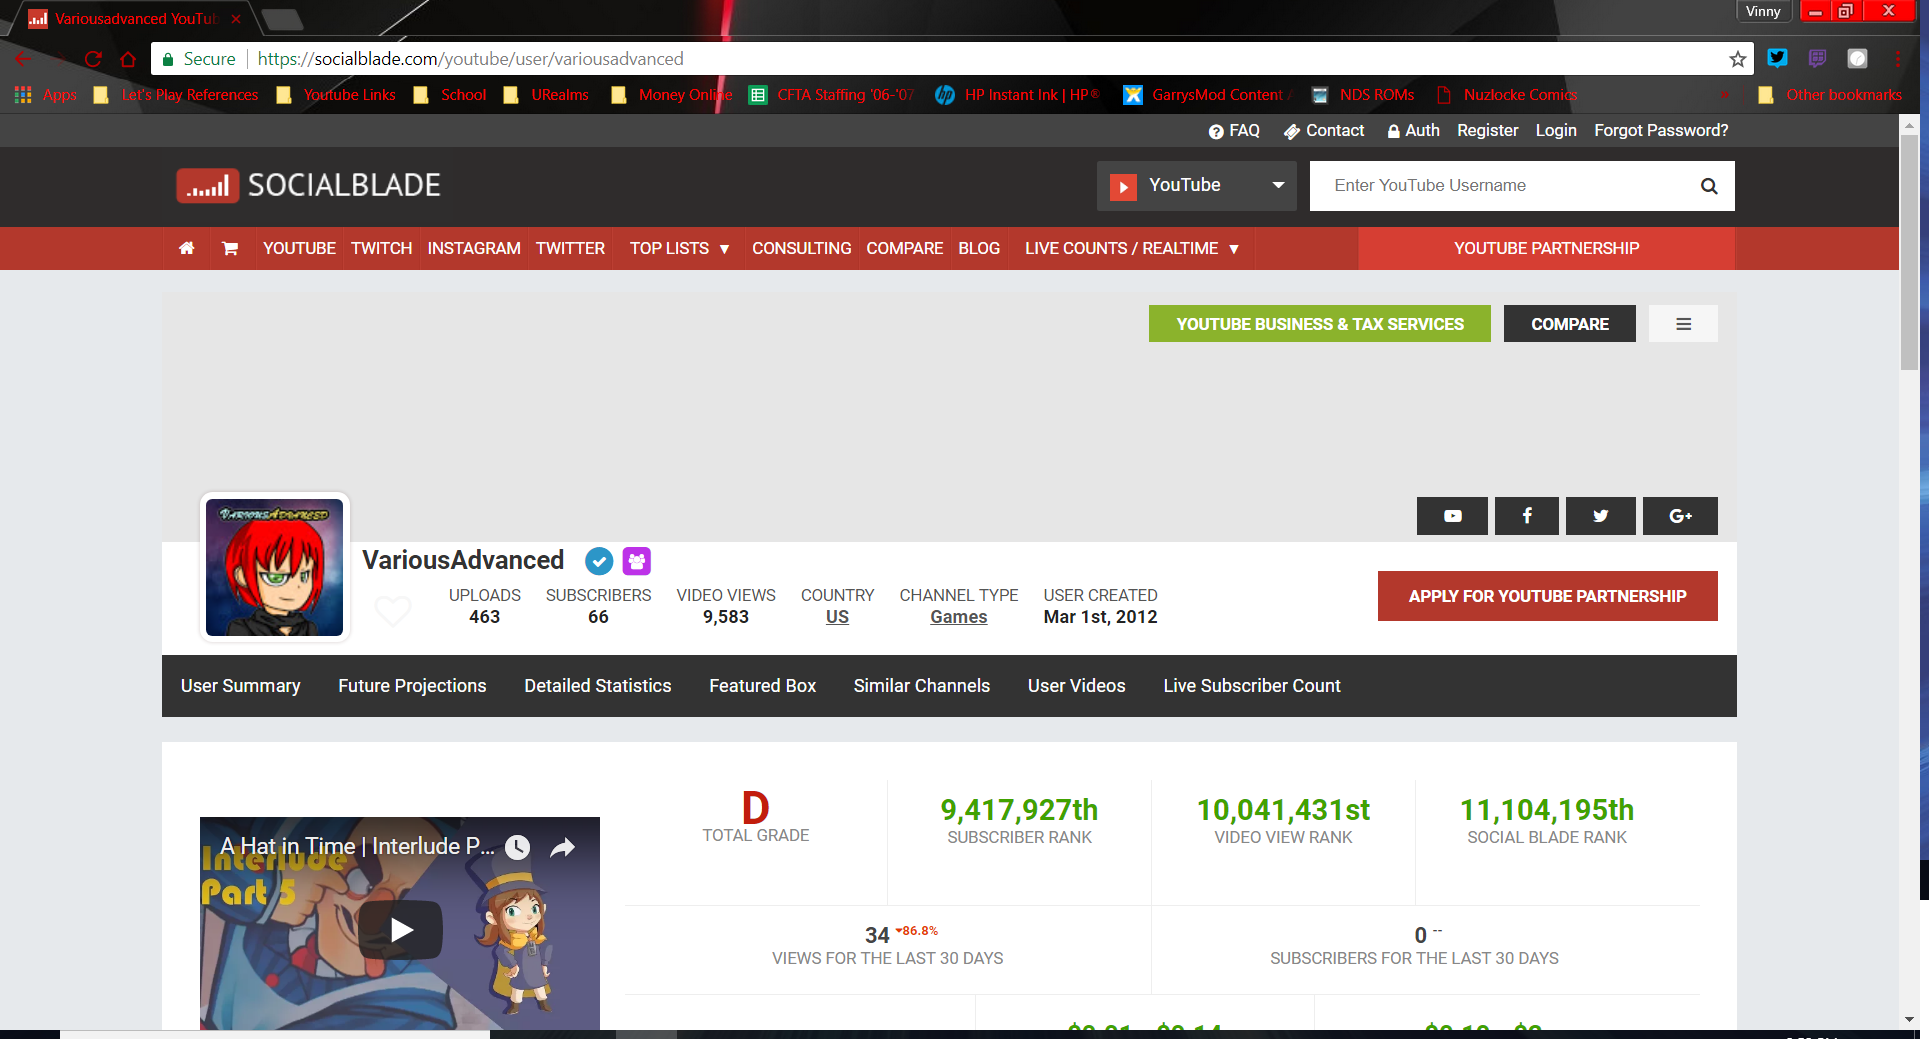Click the search magnifier icon
This screenshot has height=1039, width=1929.
[x=1709, y=186]
